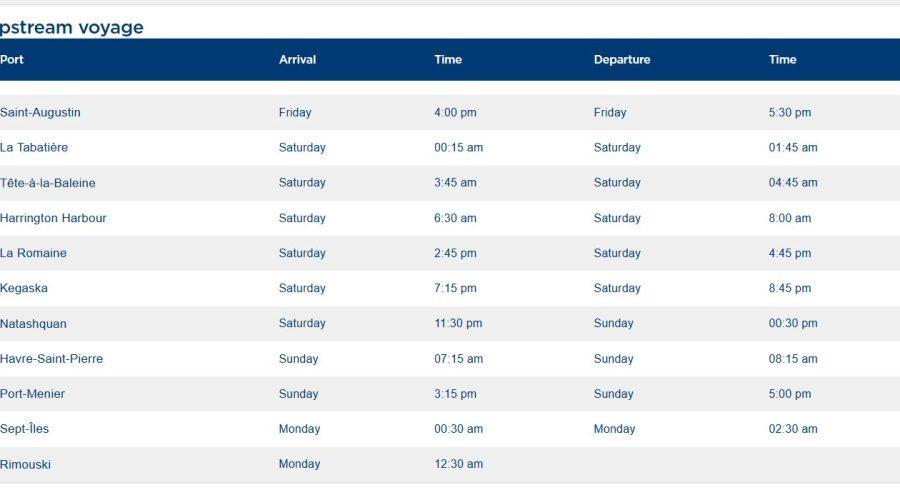This screenshot has height=500, width=900.
Task: Select the Kegaska port name
Action: pos(24,289)
